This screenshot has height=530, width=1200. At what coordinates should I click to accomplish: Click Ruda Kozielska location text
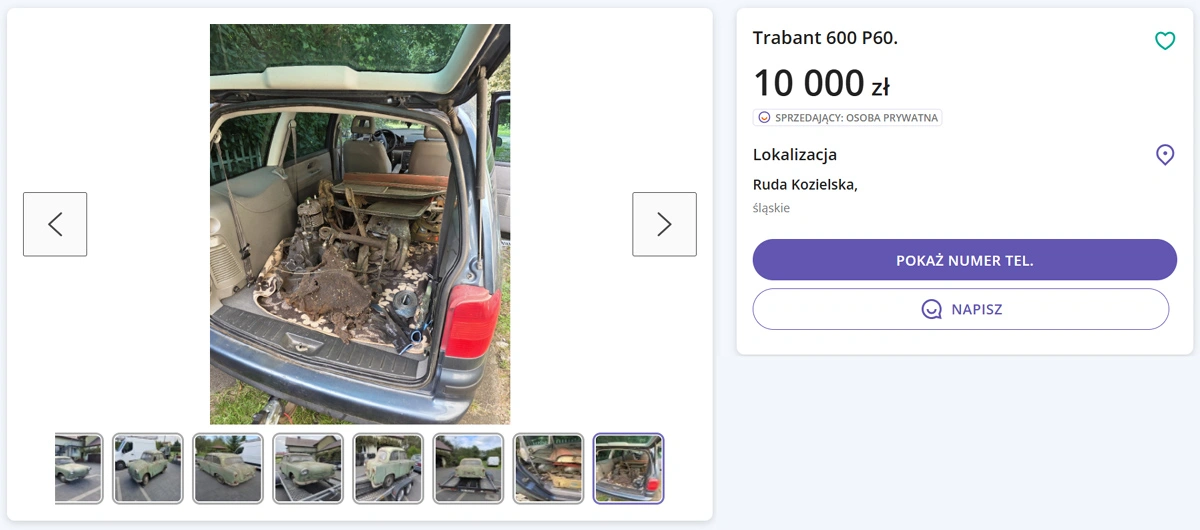(805, 184)
